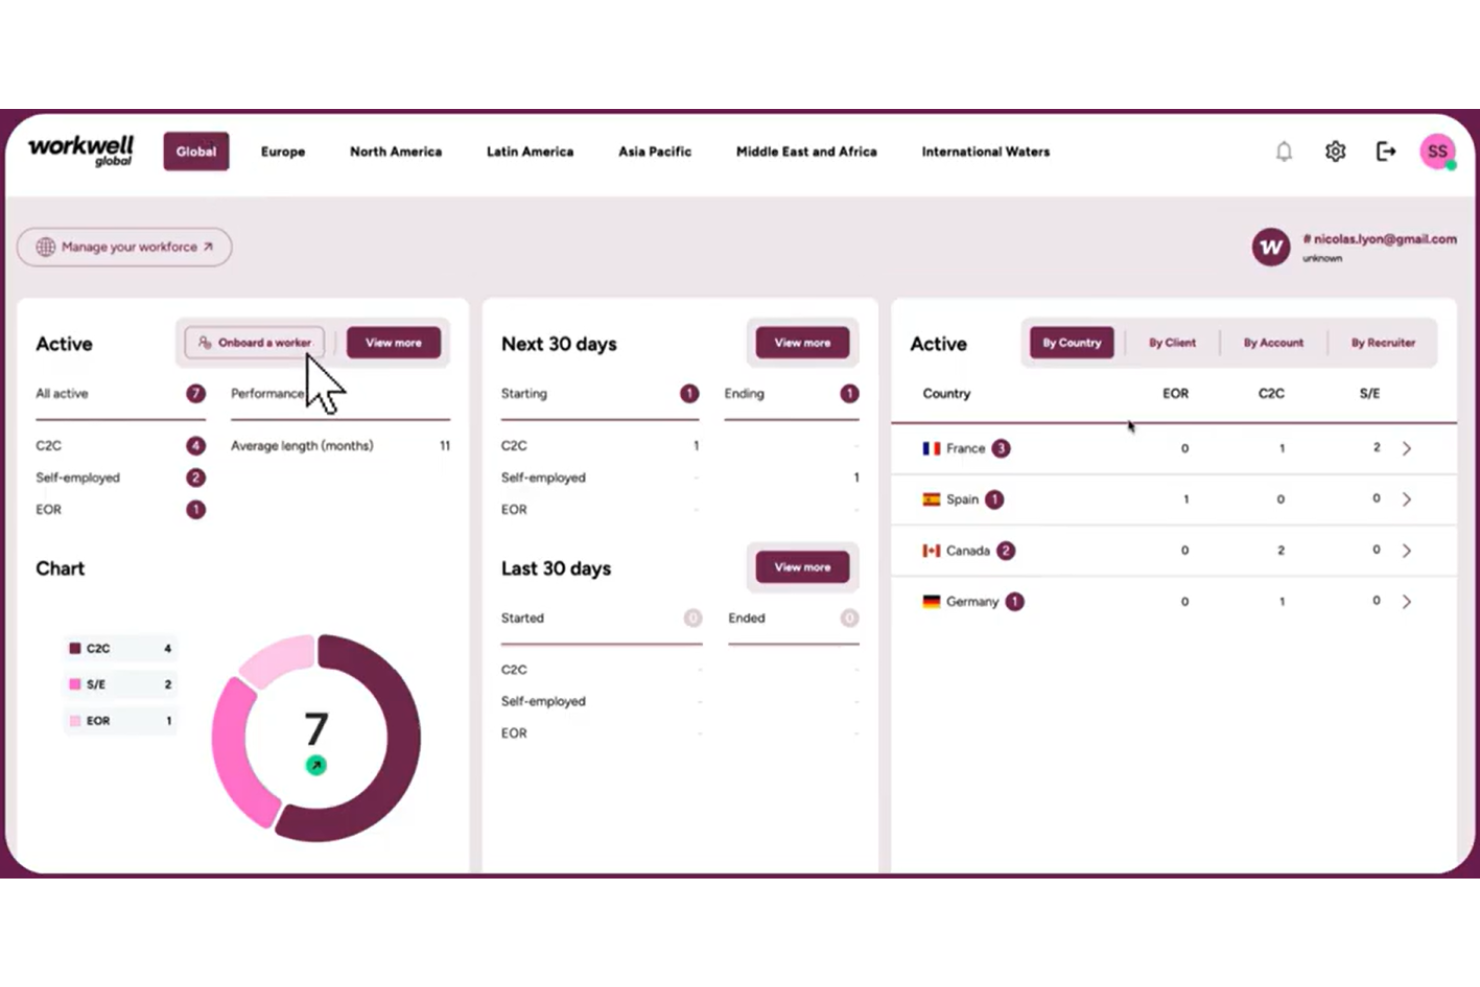1480x987 pixels.
Task: Select the By Recruiter filter
Action: tap(1382, 342)
